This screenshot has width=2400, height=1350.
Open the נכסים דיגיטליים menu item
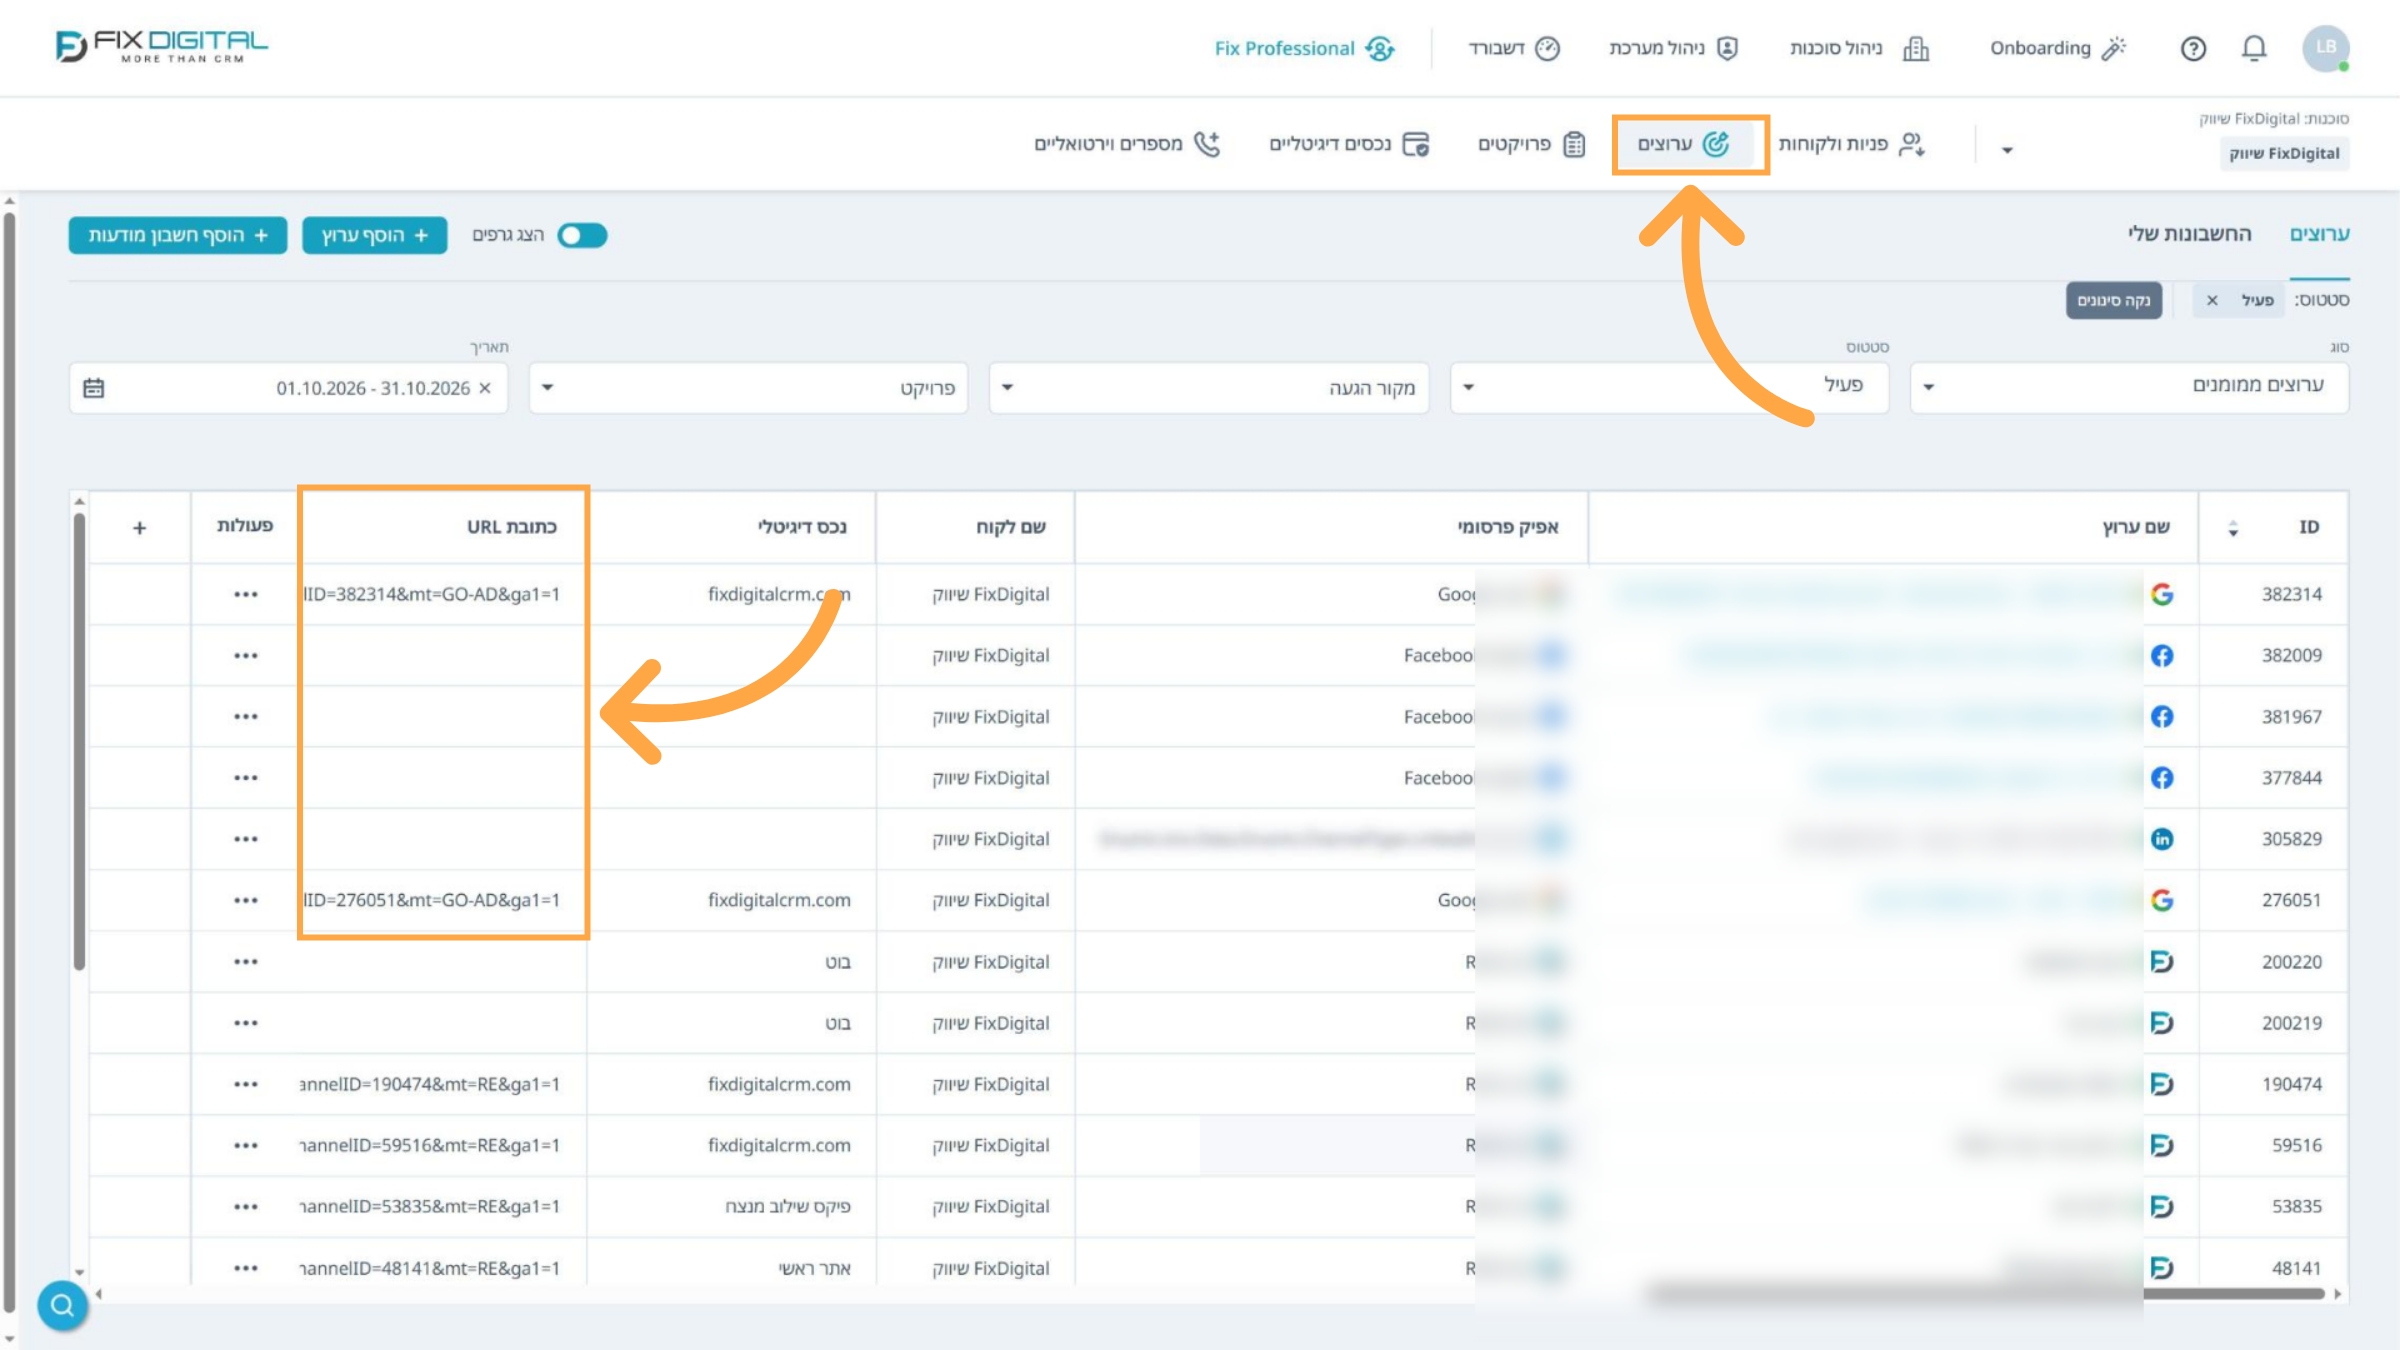click(x=1350, y=144)
